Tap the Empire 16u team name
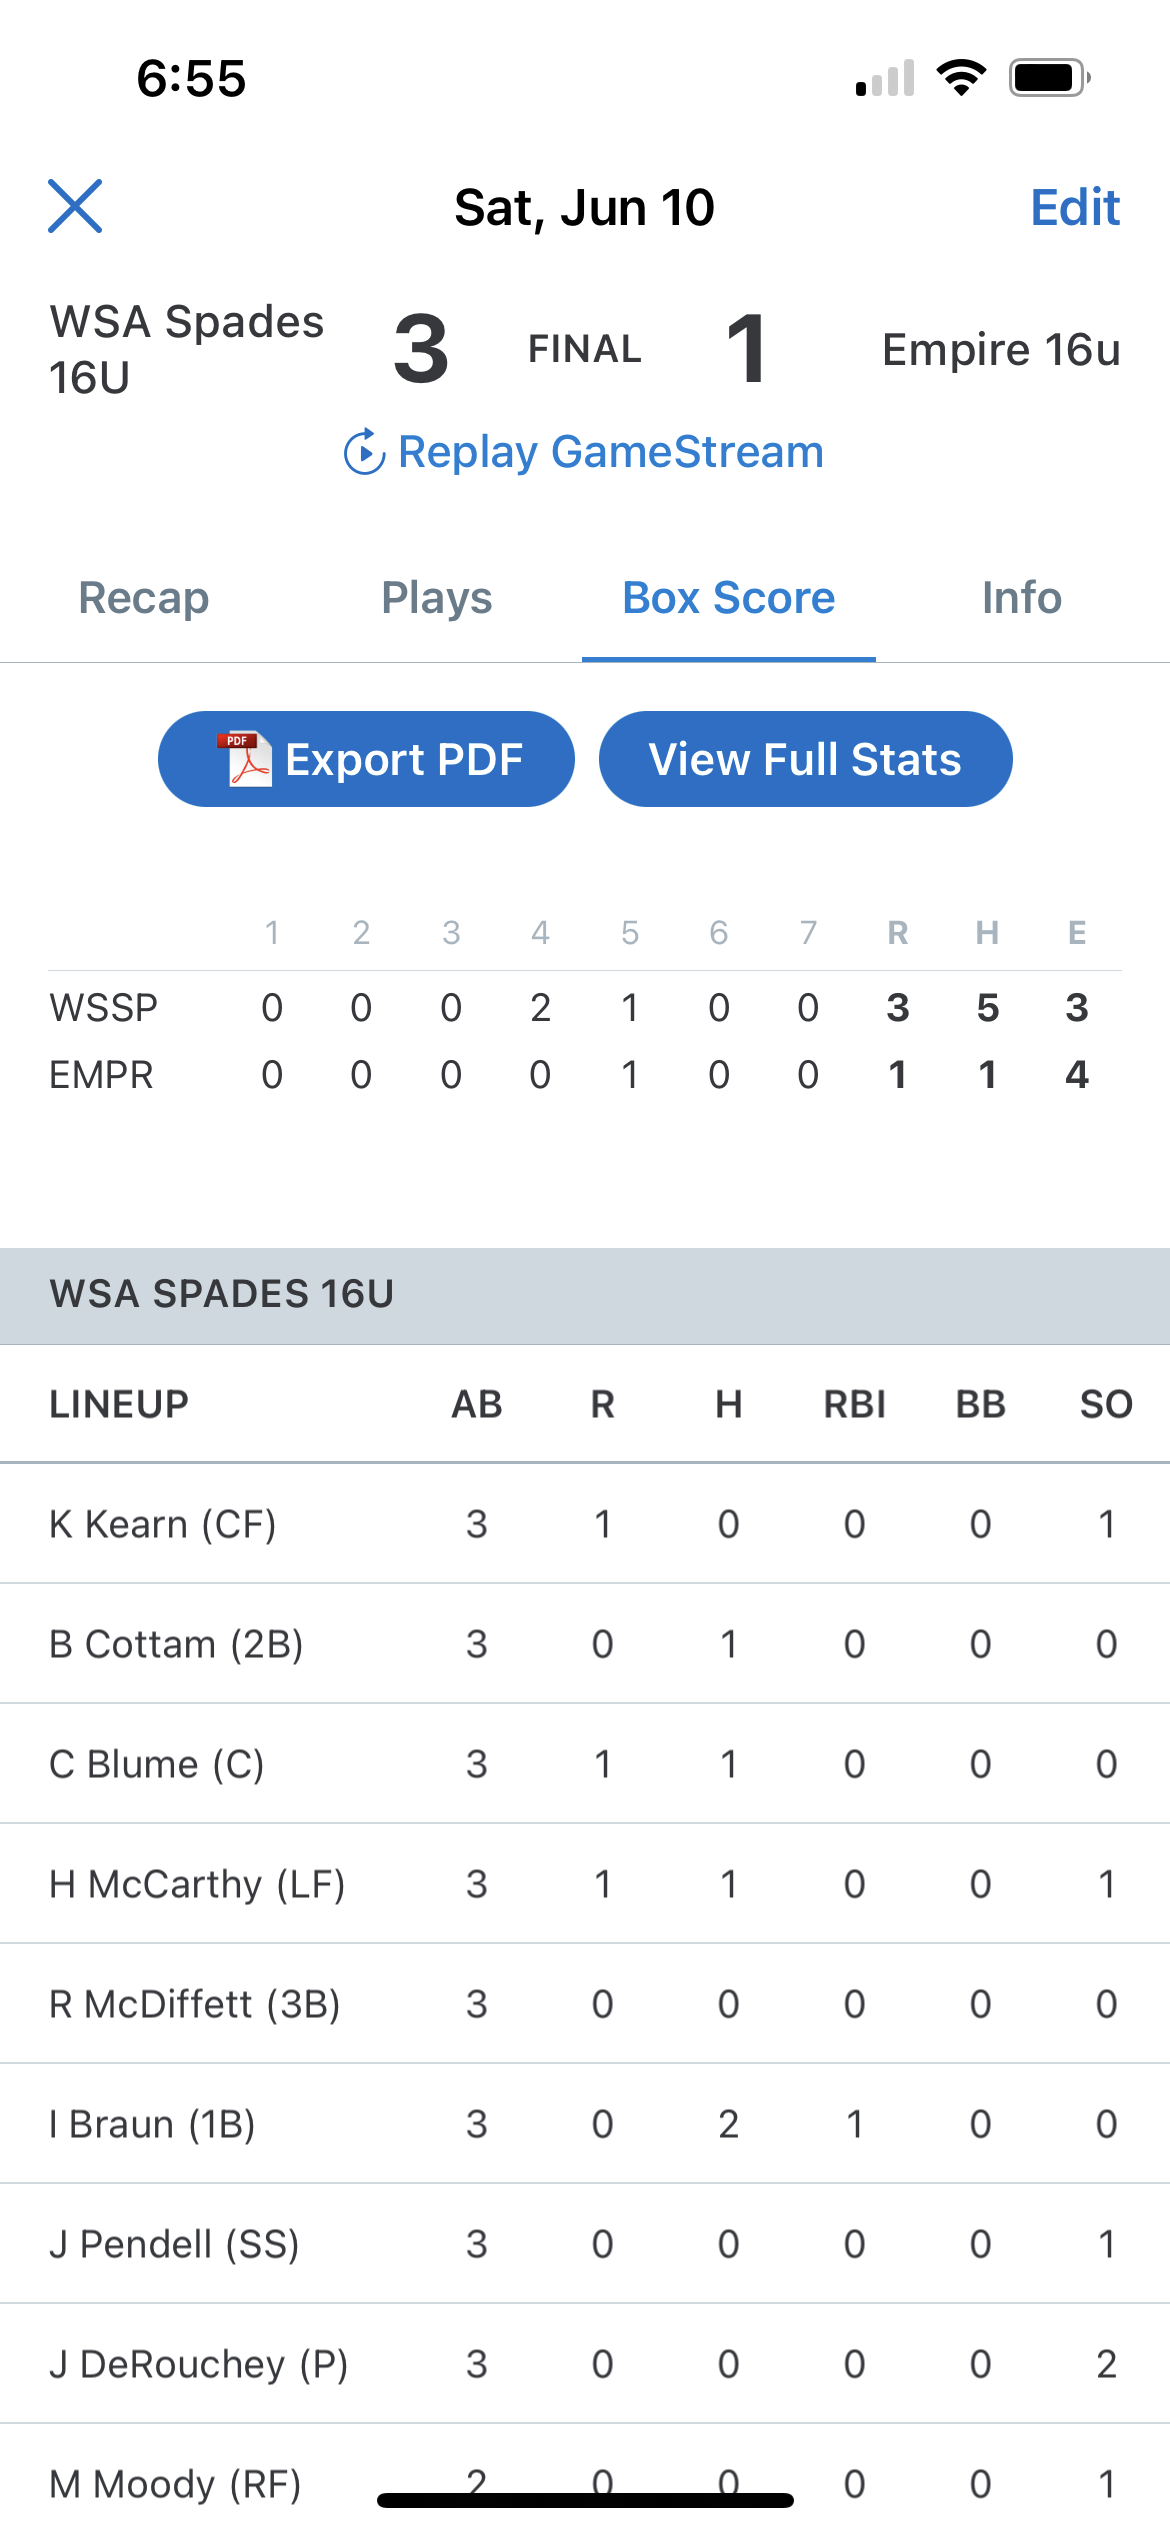This screenshot has width=1170, height=2532. [1000, 350]
